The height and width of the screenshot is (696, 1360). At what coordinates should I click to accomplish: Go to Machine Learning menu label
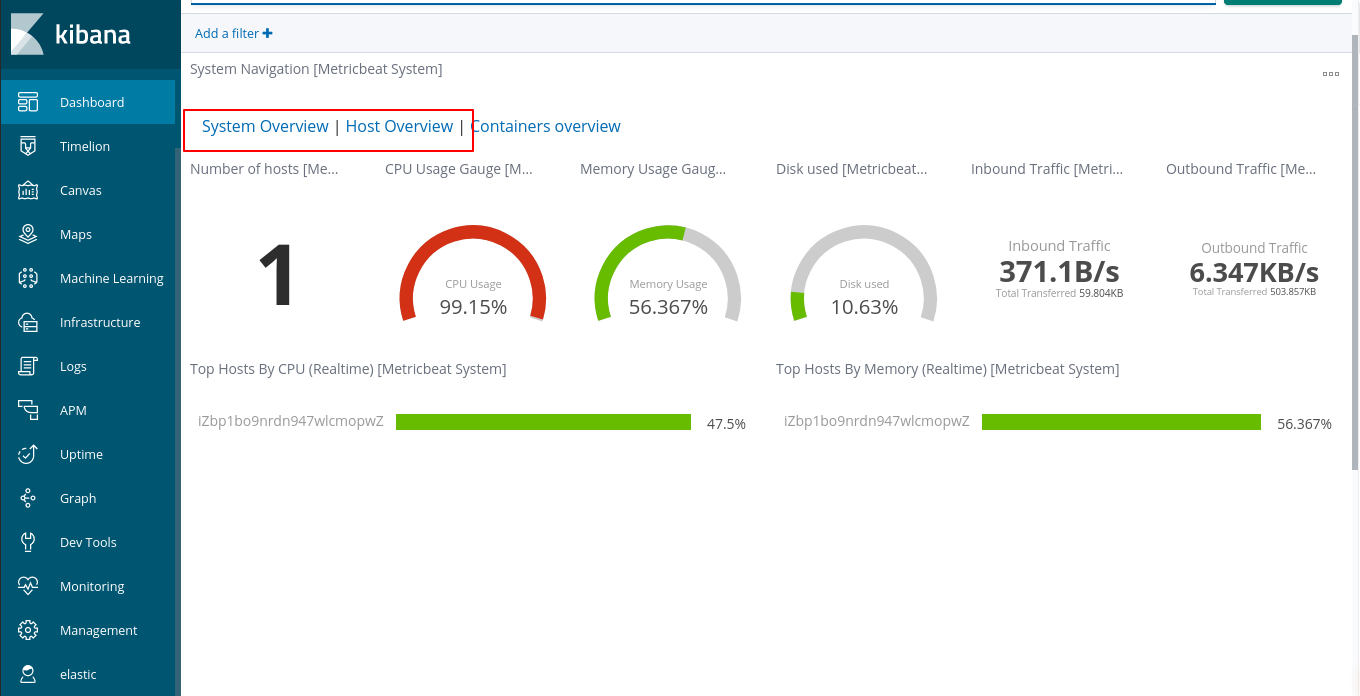(112, 278)
